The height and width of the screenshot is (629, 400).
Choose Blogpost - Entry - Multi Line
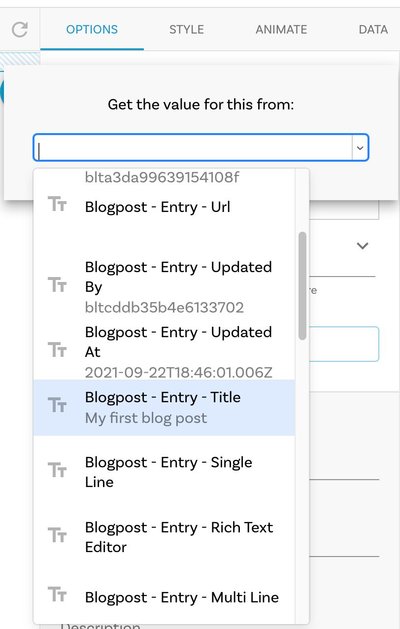[x=164, y=597]
